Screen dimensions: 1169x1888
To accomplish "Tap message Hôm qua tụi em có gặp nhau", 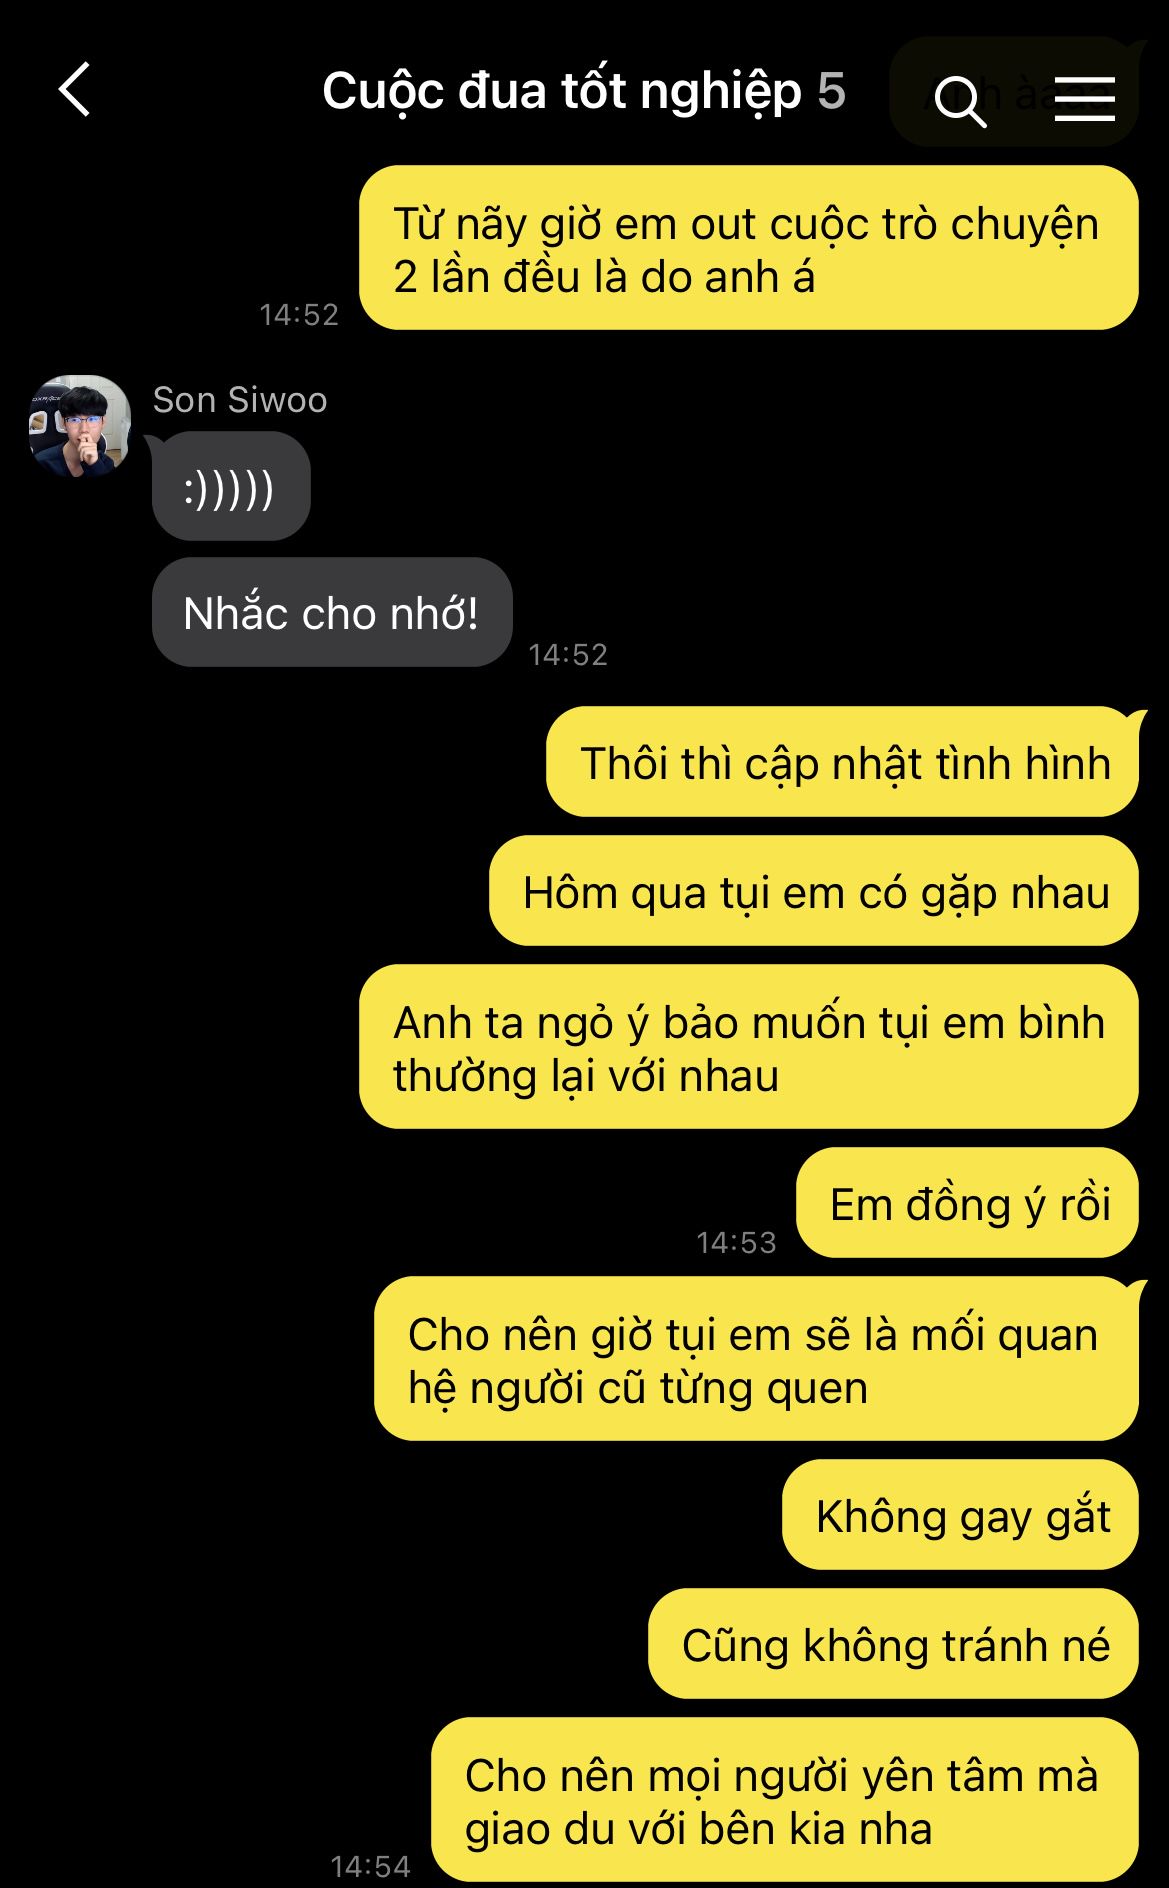I will coord(814,891).
